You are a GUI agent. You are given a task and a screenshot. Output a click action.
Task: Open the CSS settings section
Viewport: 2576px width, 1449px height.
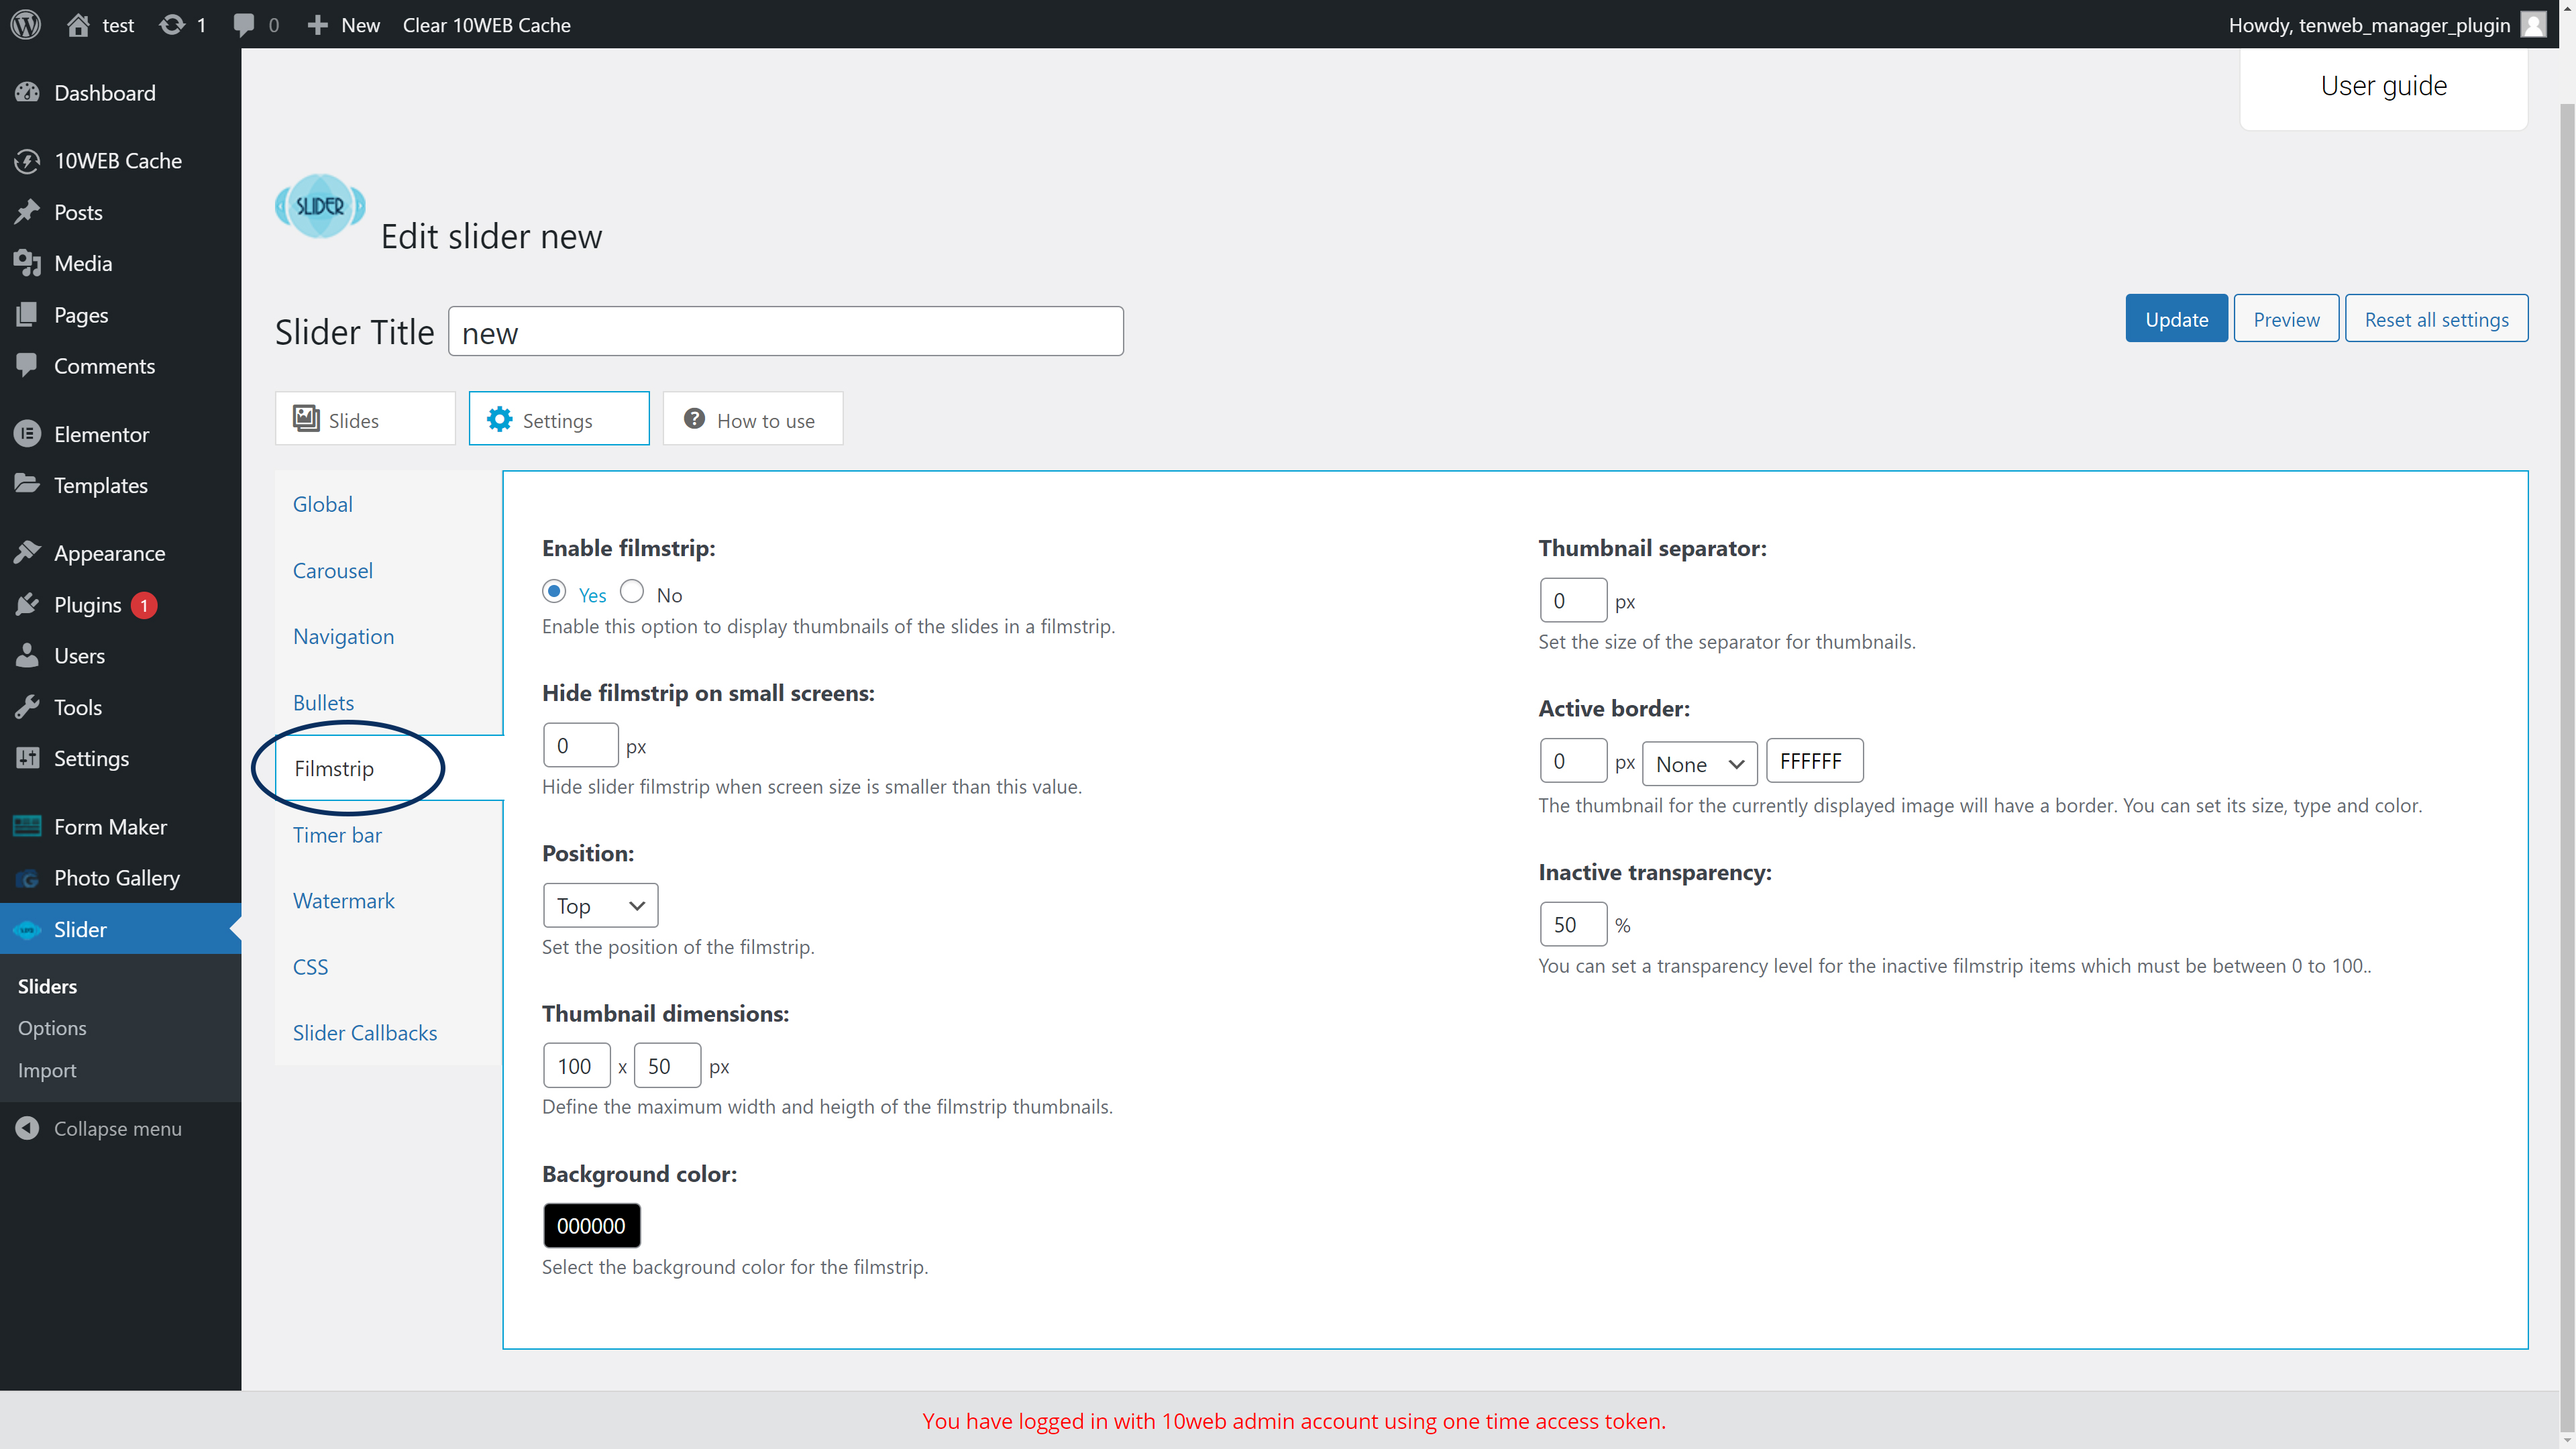(311, 966)
